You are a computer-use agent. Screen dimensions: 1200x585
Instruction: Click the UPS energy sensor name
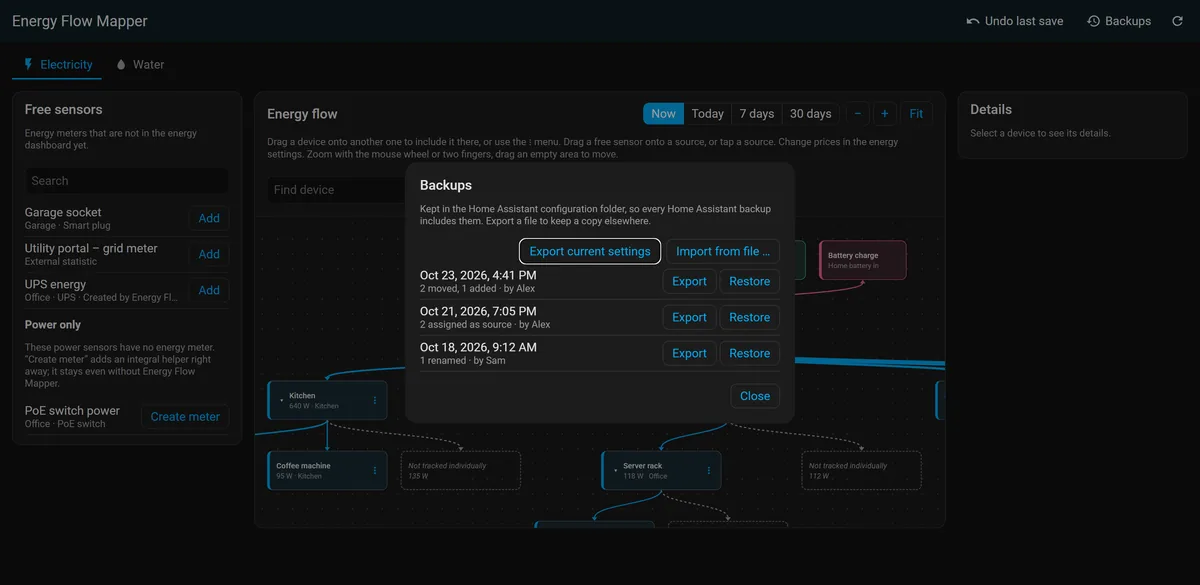pos(55,284)
